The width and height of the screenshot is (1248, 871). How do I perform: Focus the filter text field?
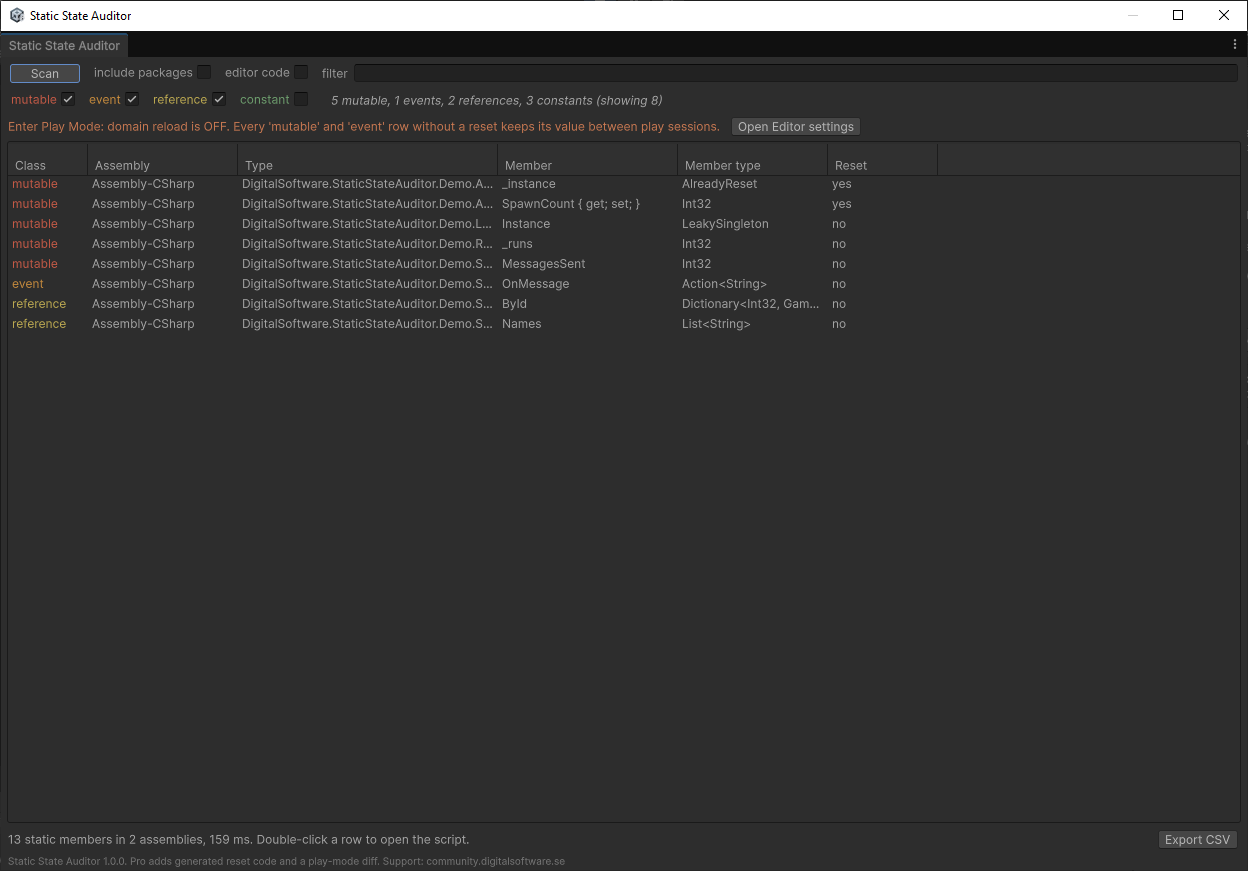[x=795, y=73]
